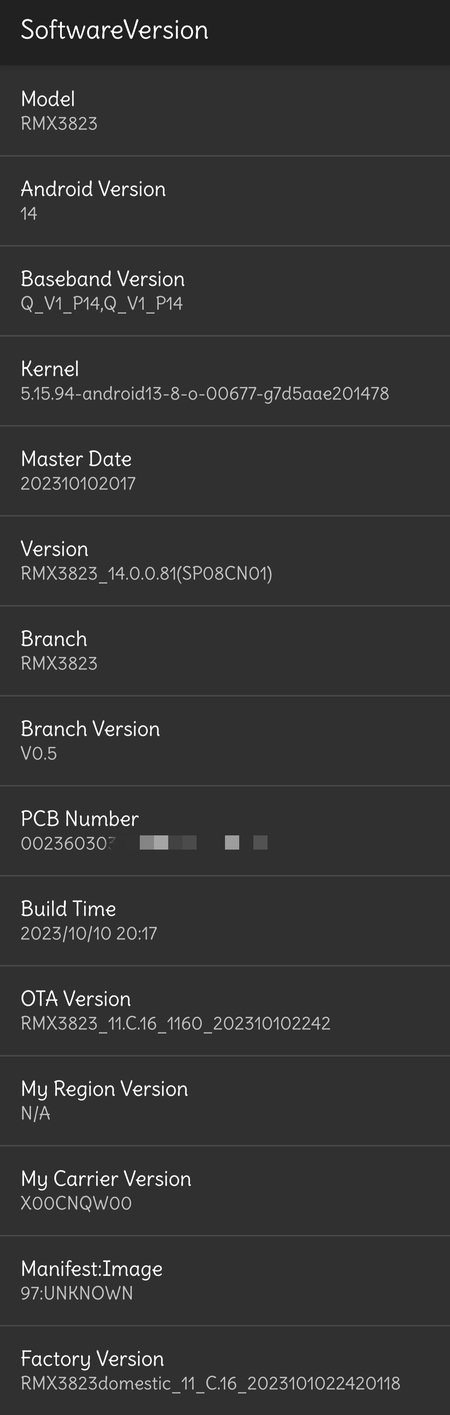Tap the SoftwareVersion title header
450x1415 pixels.
[114, 30]
